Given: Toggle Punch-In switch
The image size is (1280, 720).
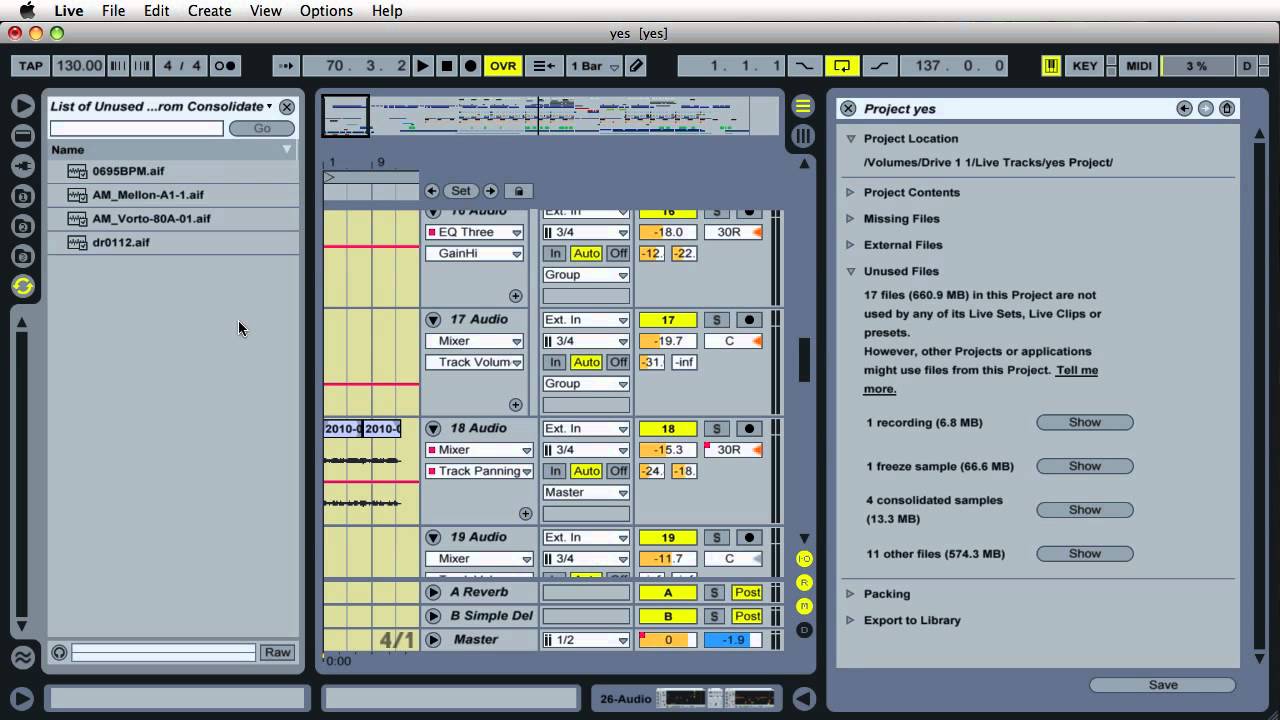Looking at the screenshot, I should 804,66.
